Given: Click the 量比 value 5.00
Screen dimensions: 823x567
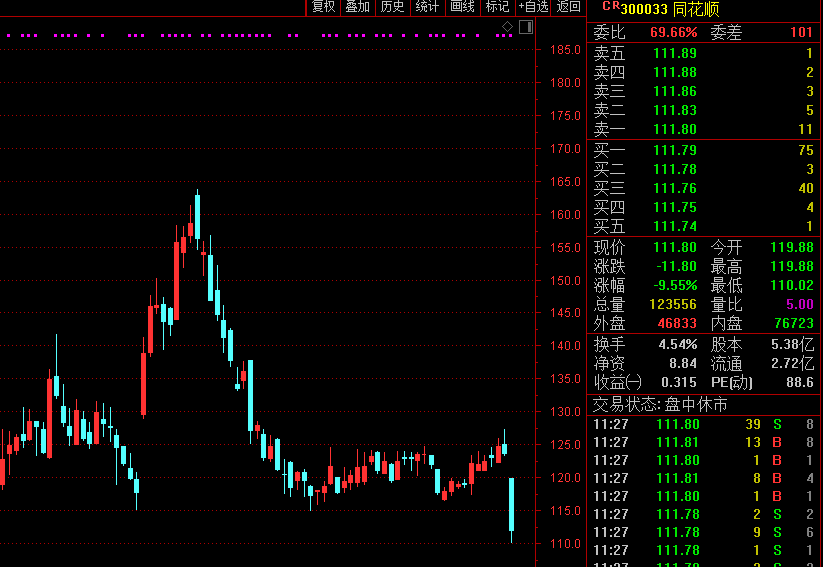Looking at the screenshot, I should pyautogui.click(x=800, y=304).
